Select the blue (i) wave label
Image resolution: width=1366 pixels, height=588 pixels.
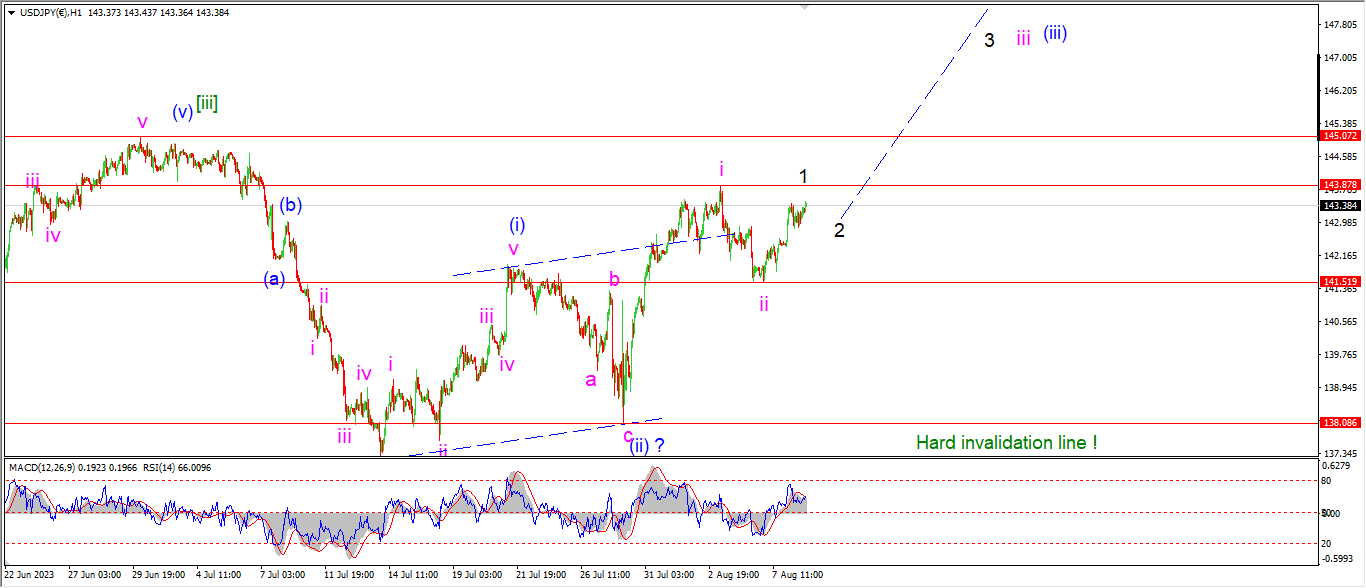(517, 224)
